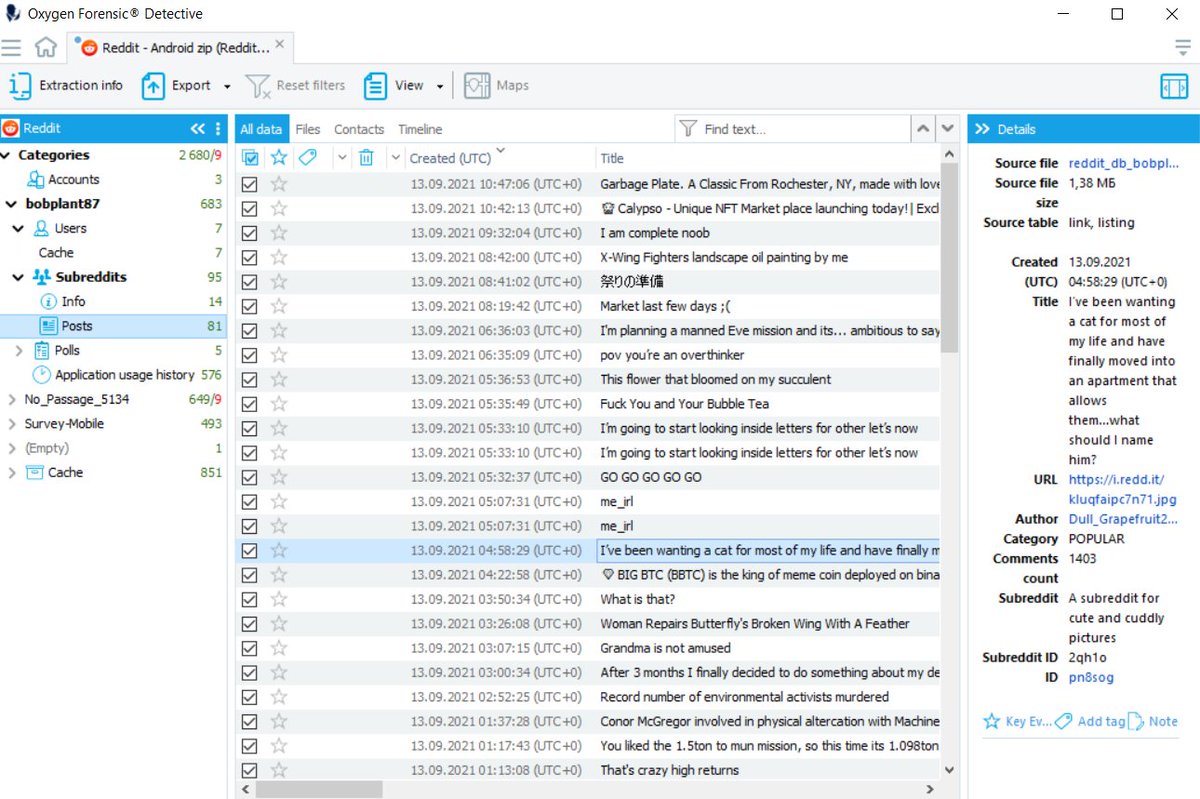Star the This flower that bloomed row
The image size is (1200, 799).
[x=279, y=380]
